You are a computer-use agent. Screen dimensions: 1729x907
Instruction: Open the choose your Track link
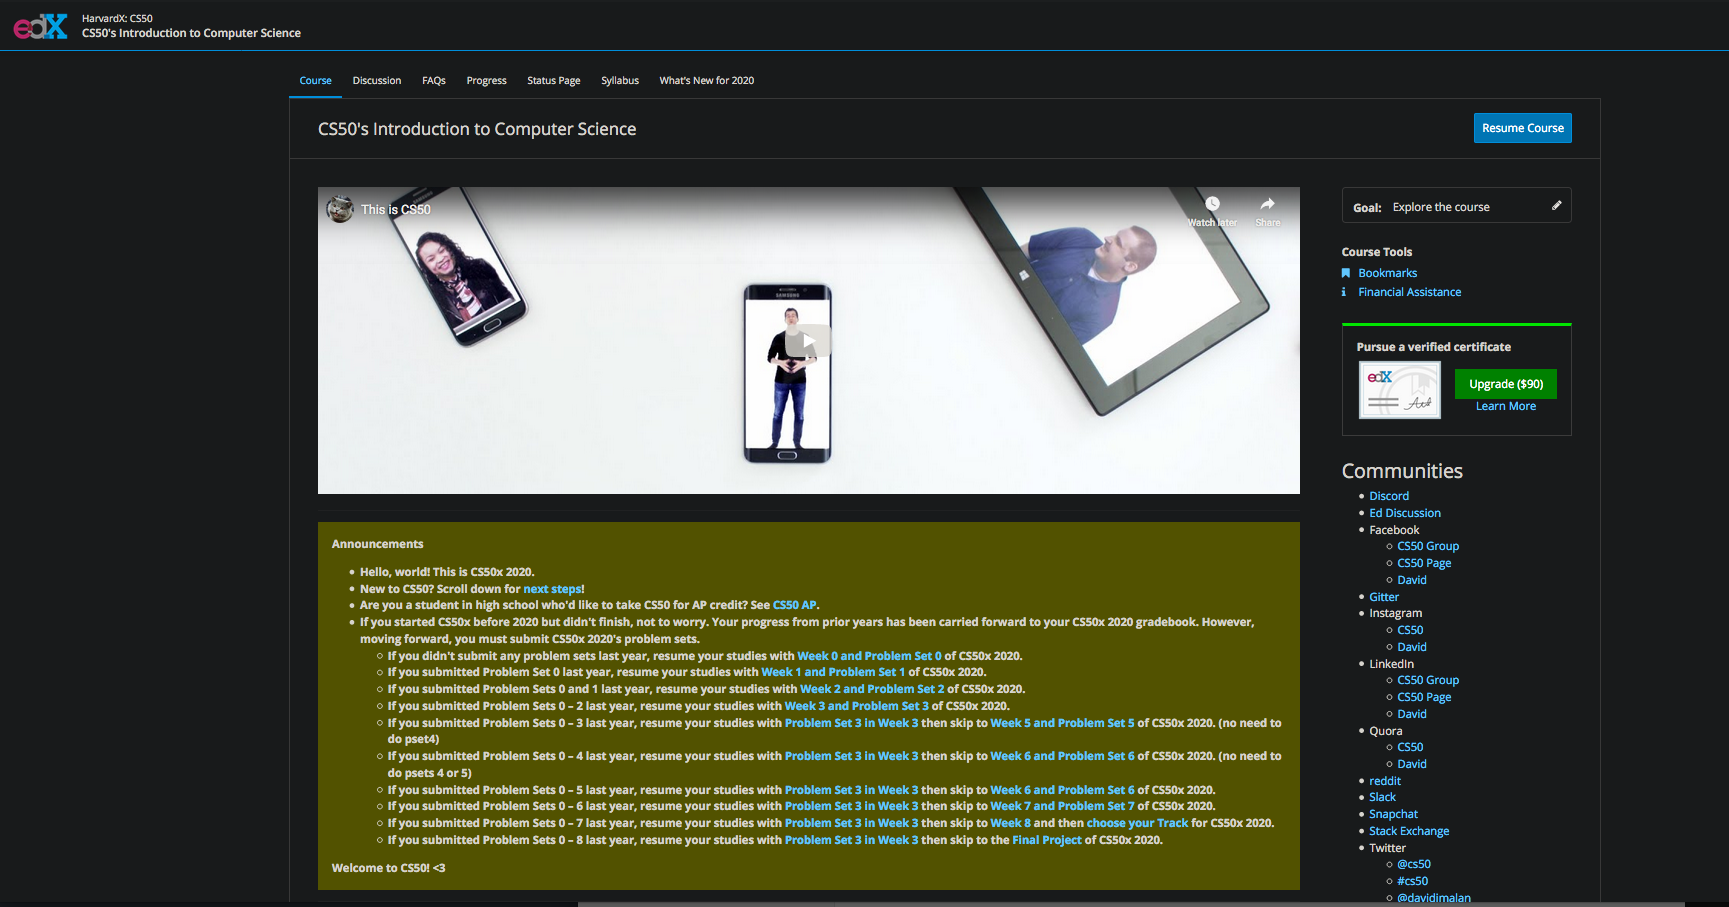point(1137,823)
